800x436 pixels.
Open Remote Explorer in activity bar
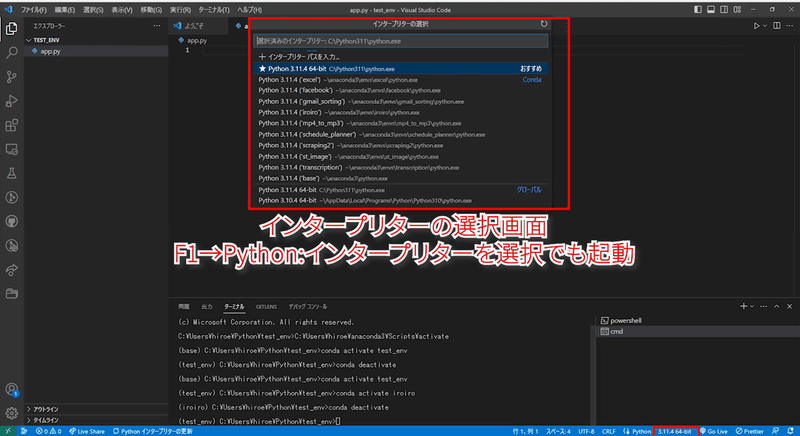(11, 149)
